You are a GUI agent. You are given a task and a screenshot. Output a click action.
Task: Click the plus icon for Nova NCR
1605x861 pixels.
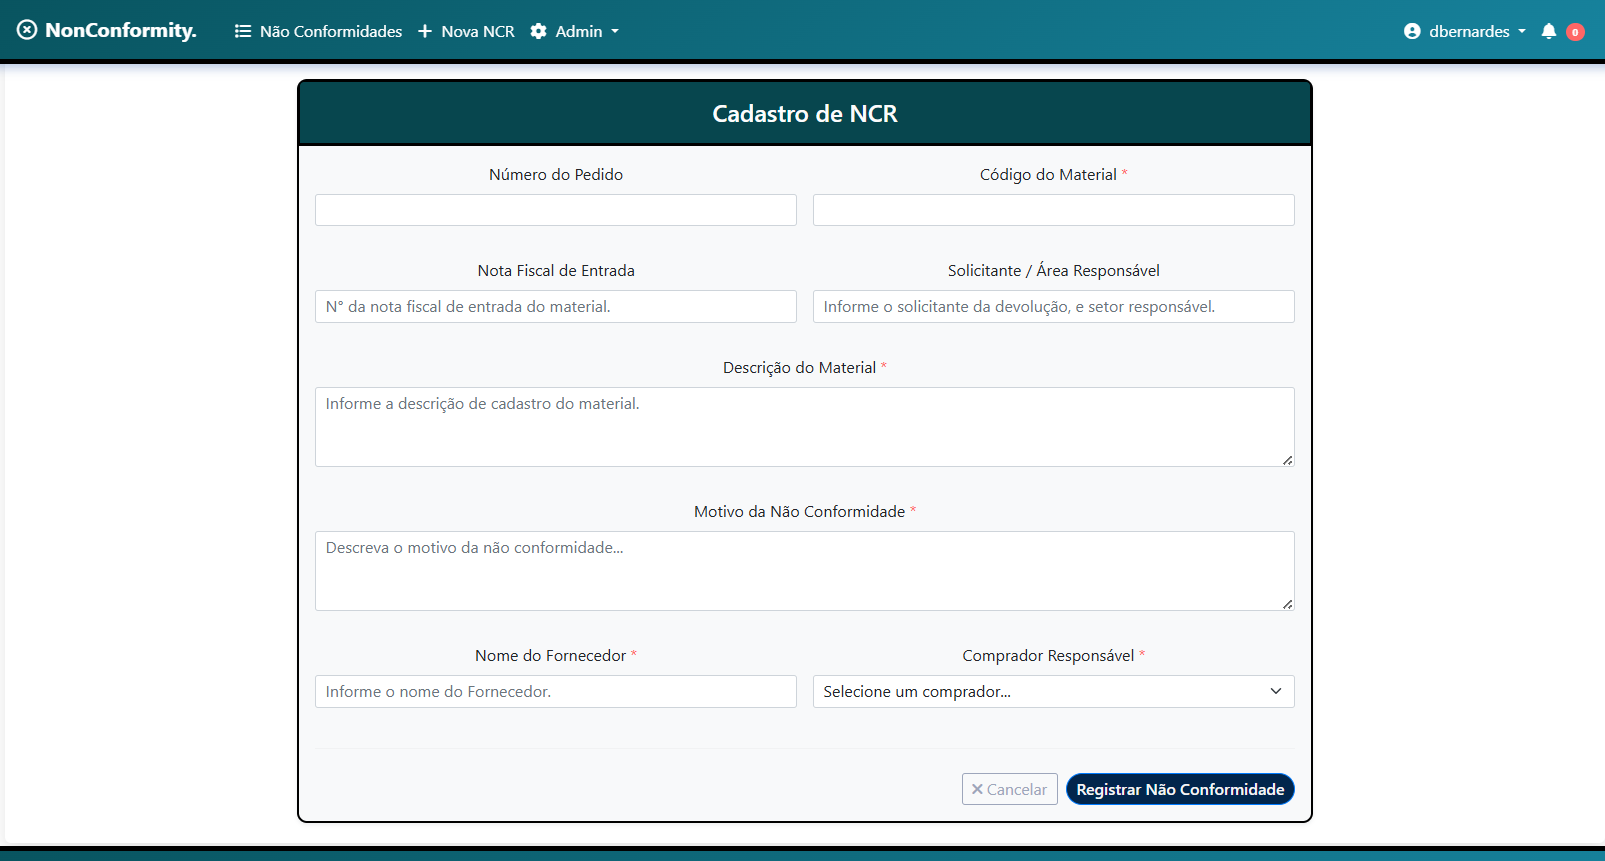425,31
